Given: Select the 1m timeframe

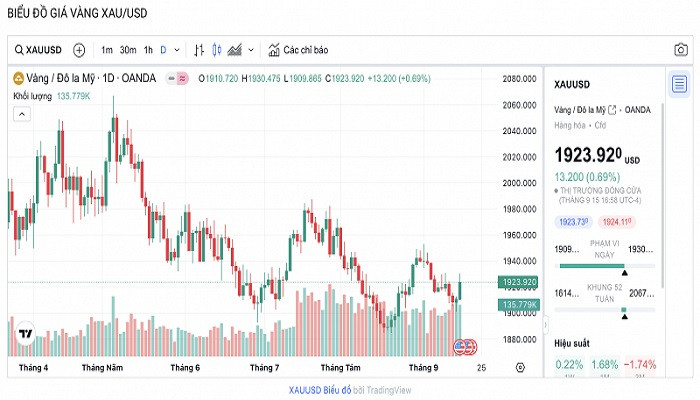Looking at the screenshot, I should pos(106,50).
